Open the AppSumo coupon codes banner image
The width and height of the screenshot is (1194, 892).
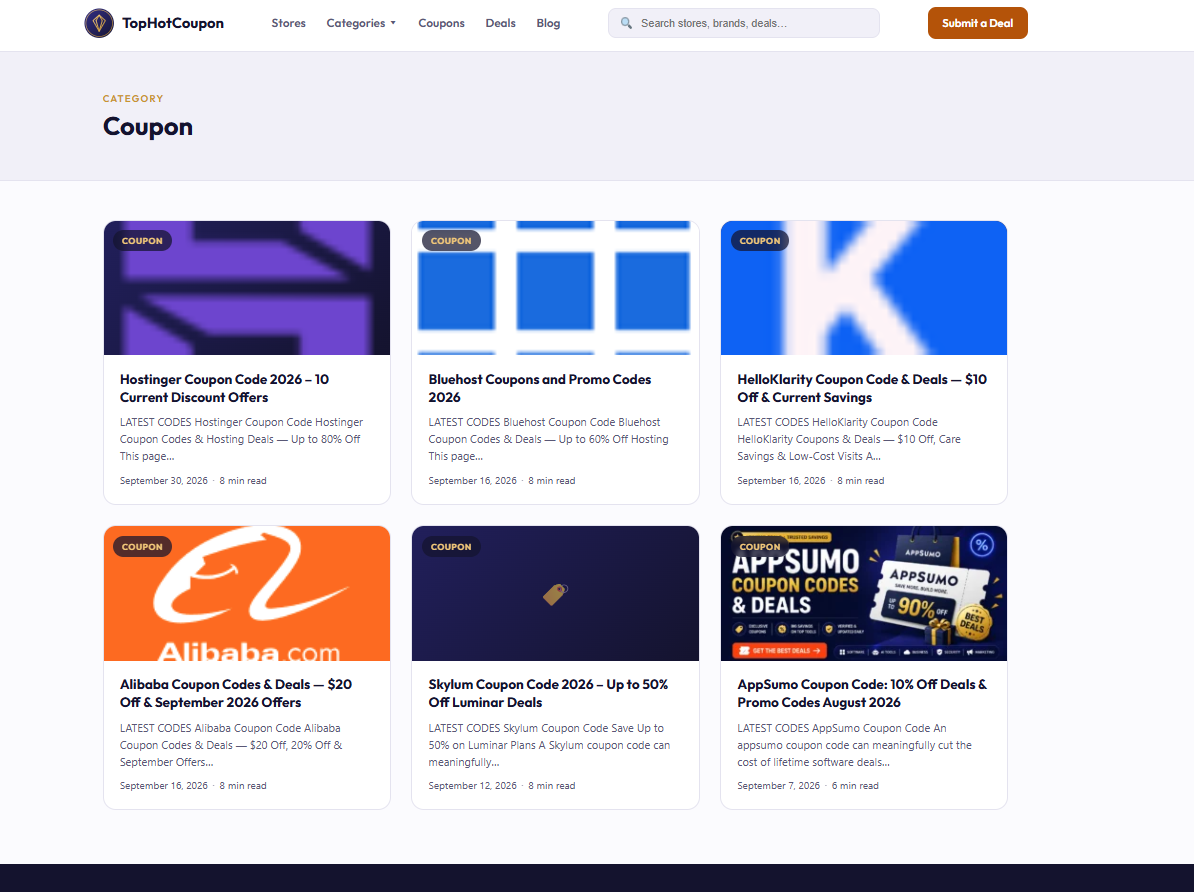864,593
